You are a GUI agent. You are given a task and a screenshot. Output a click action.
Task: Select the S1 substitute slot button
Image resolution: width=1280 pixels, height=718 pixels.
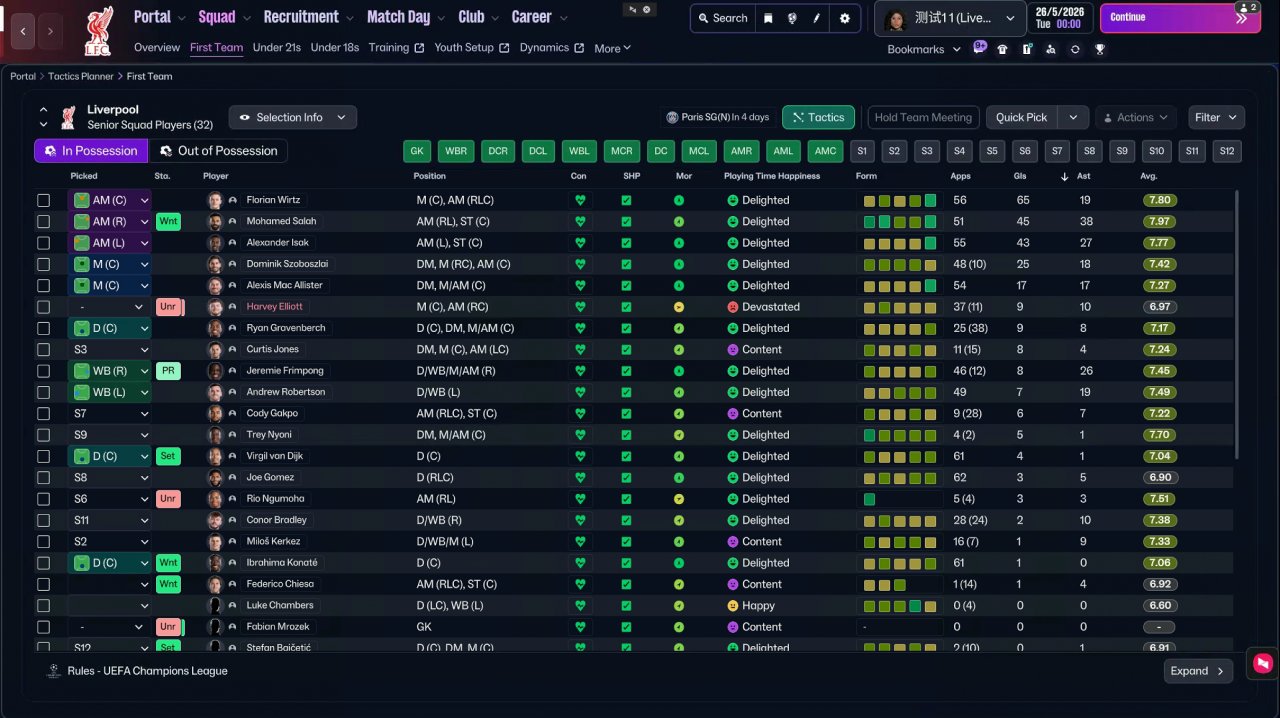pos(861,151)
